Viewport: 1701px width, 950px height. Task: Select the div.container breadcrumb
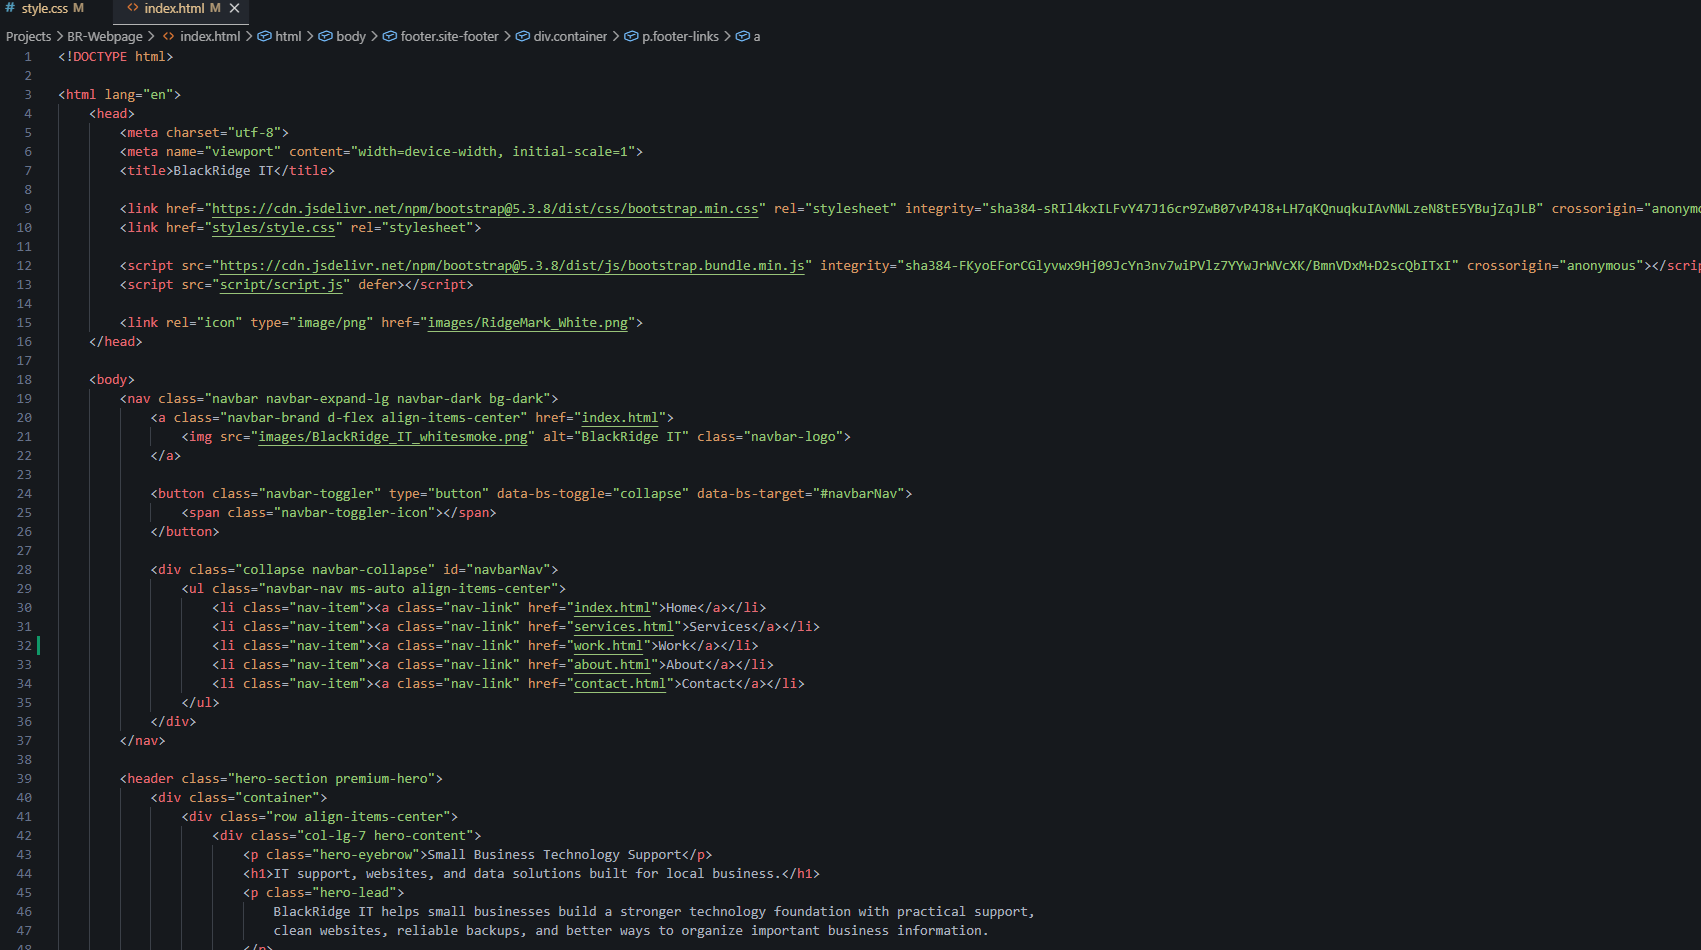click(x=570, y=37)
